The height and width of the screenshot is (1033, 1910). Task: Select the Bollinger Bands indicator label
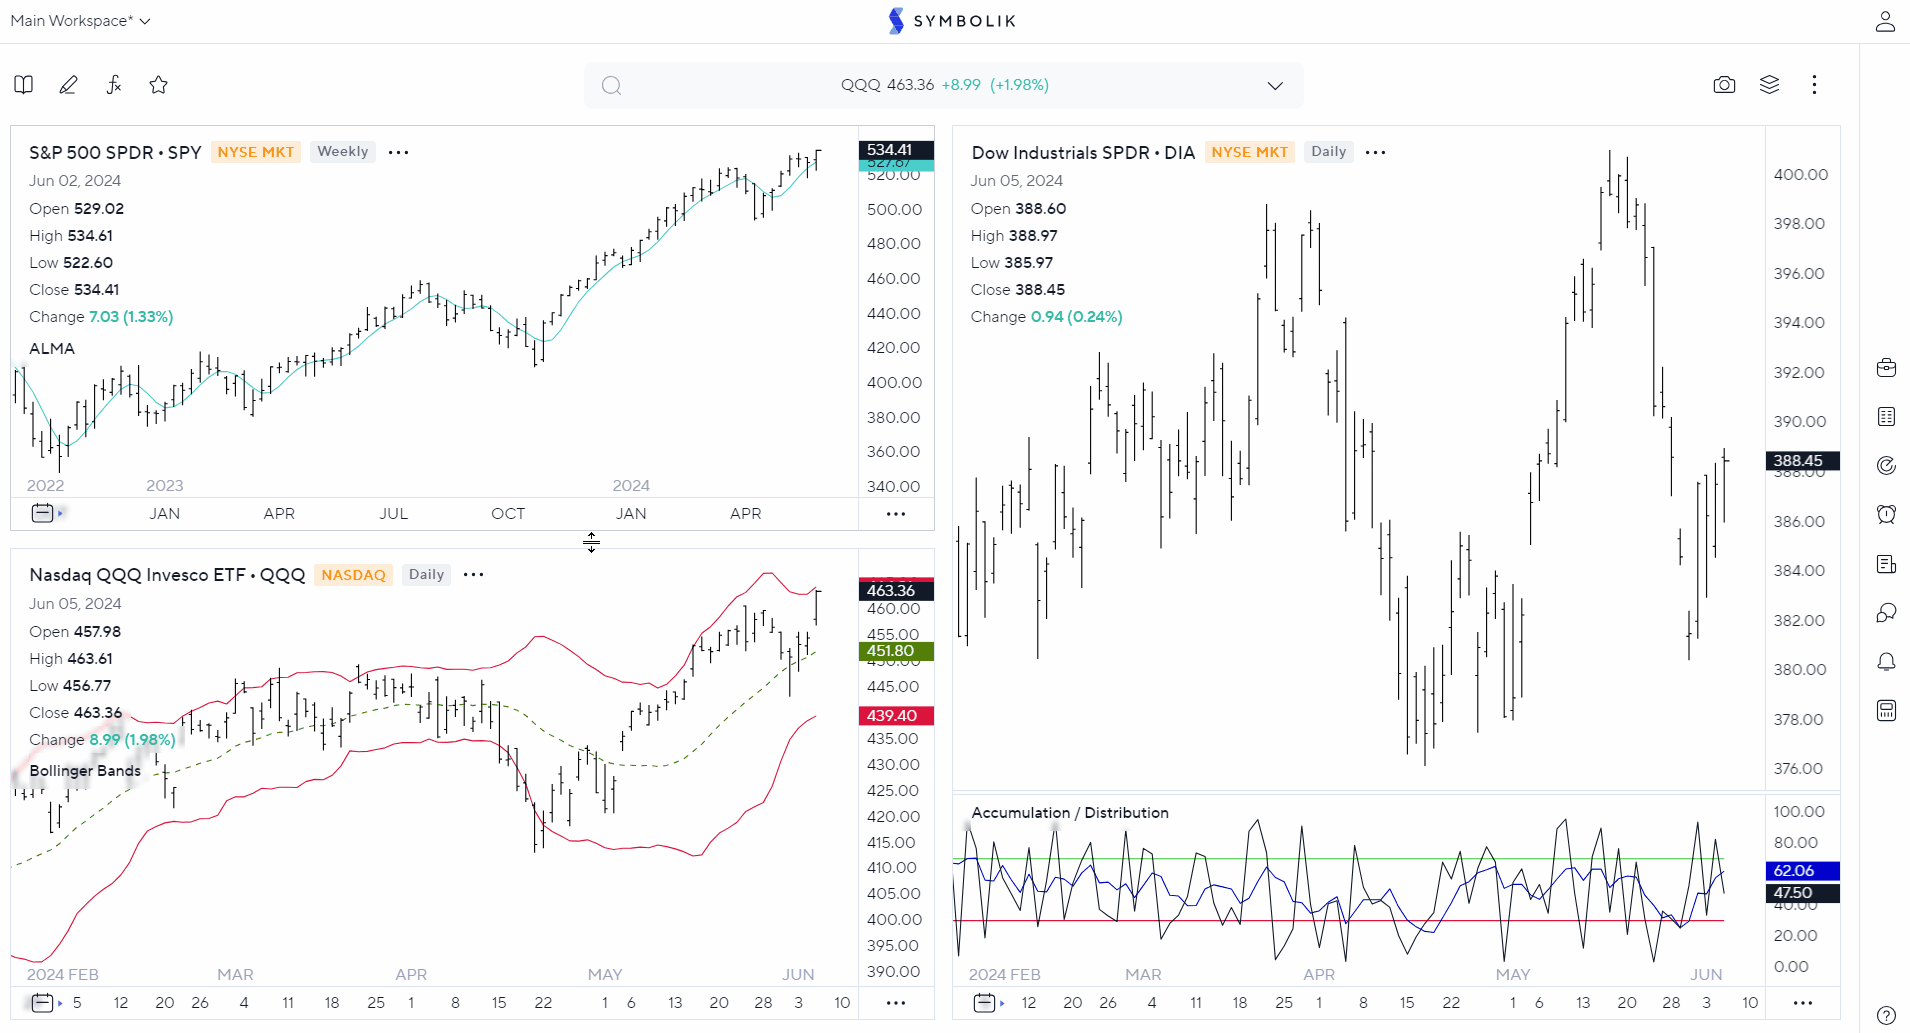point(85,771)
